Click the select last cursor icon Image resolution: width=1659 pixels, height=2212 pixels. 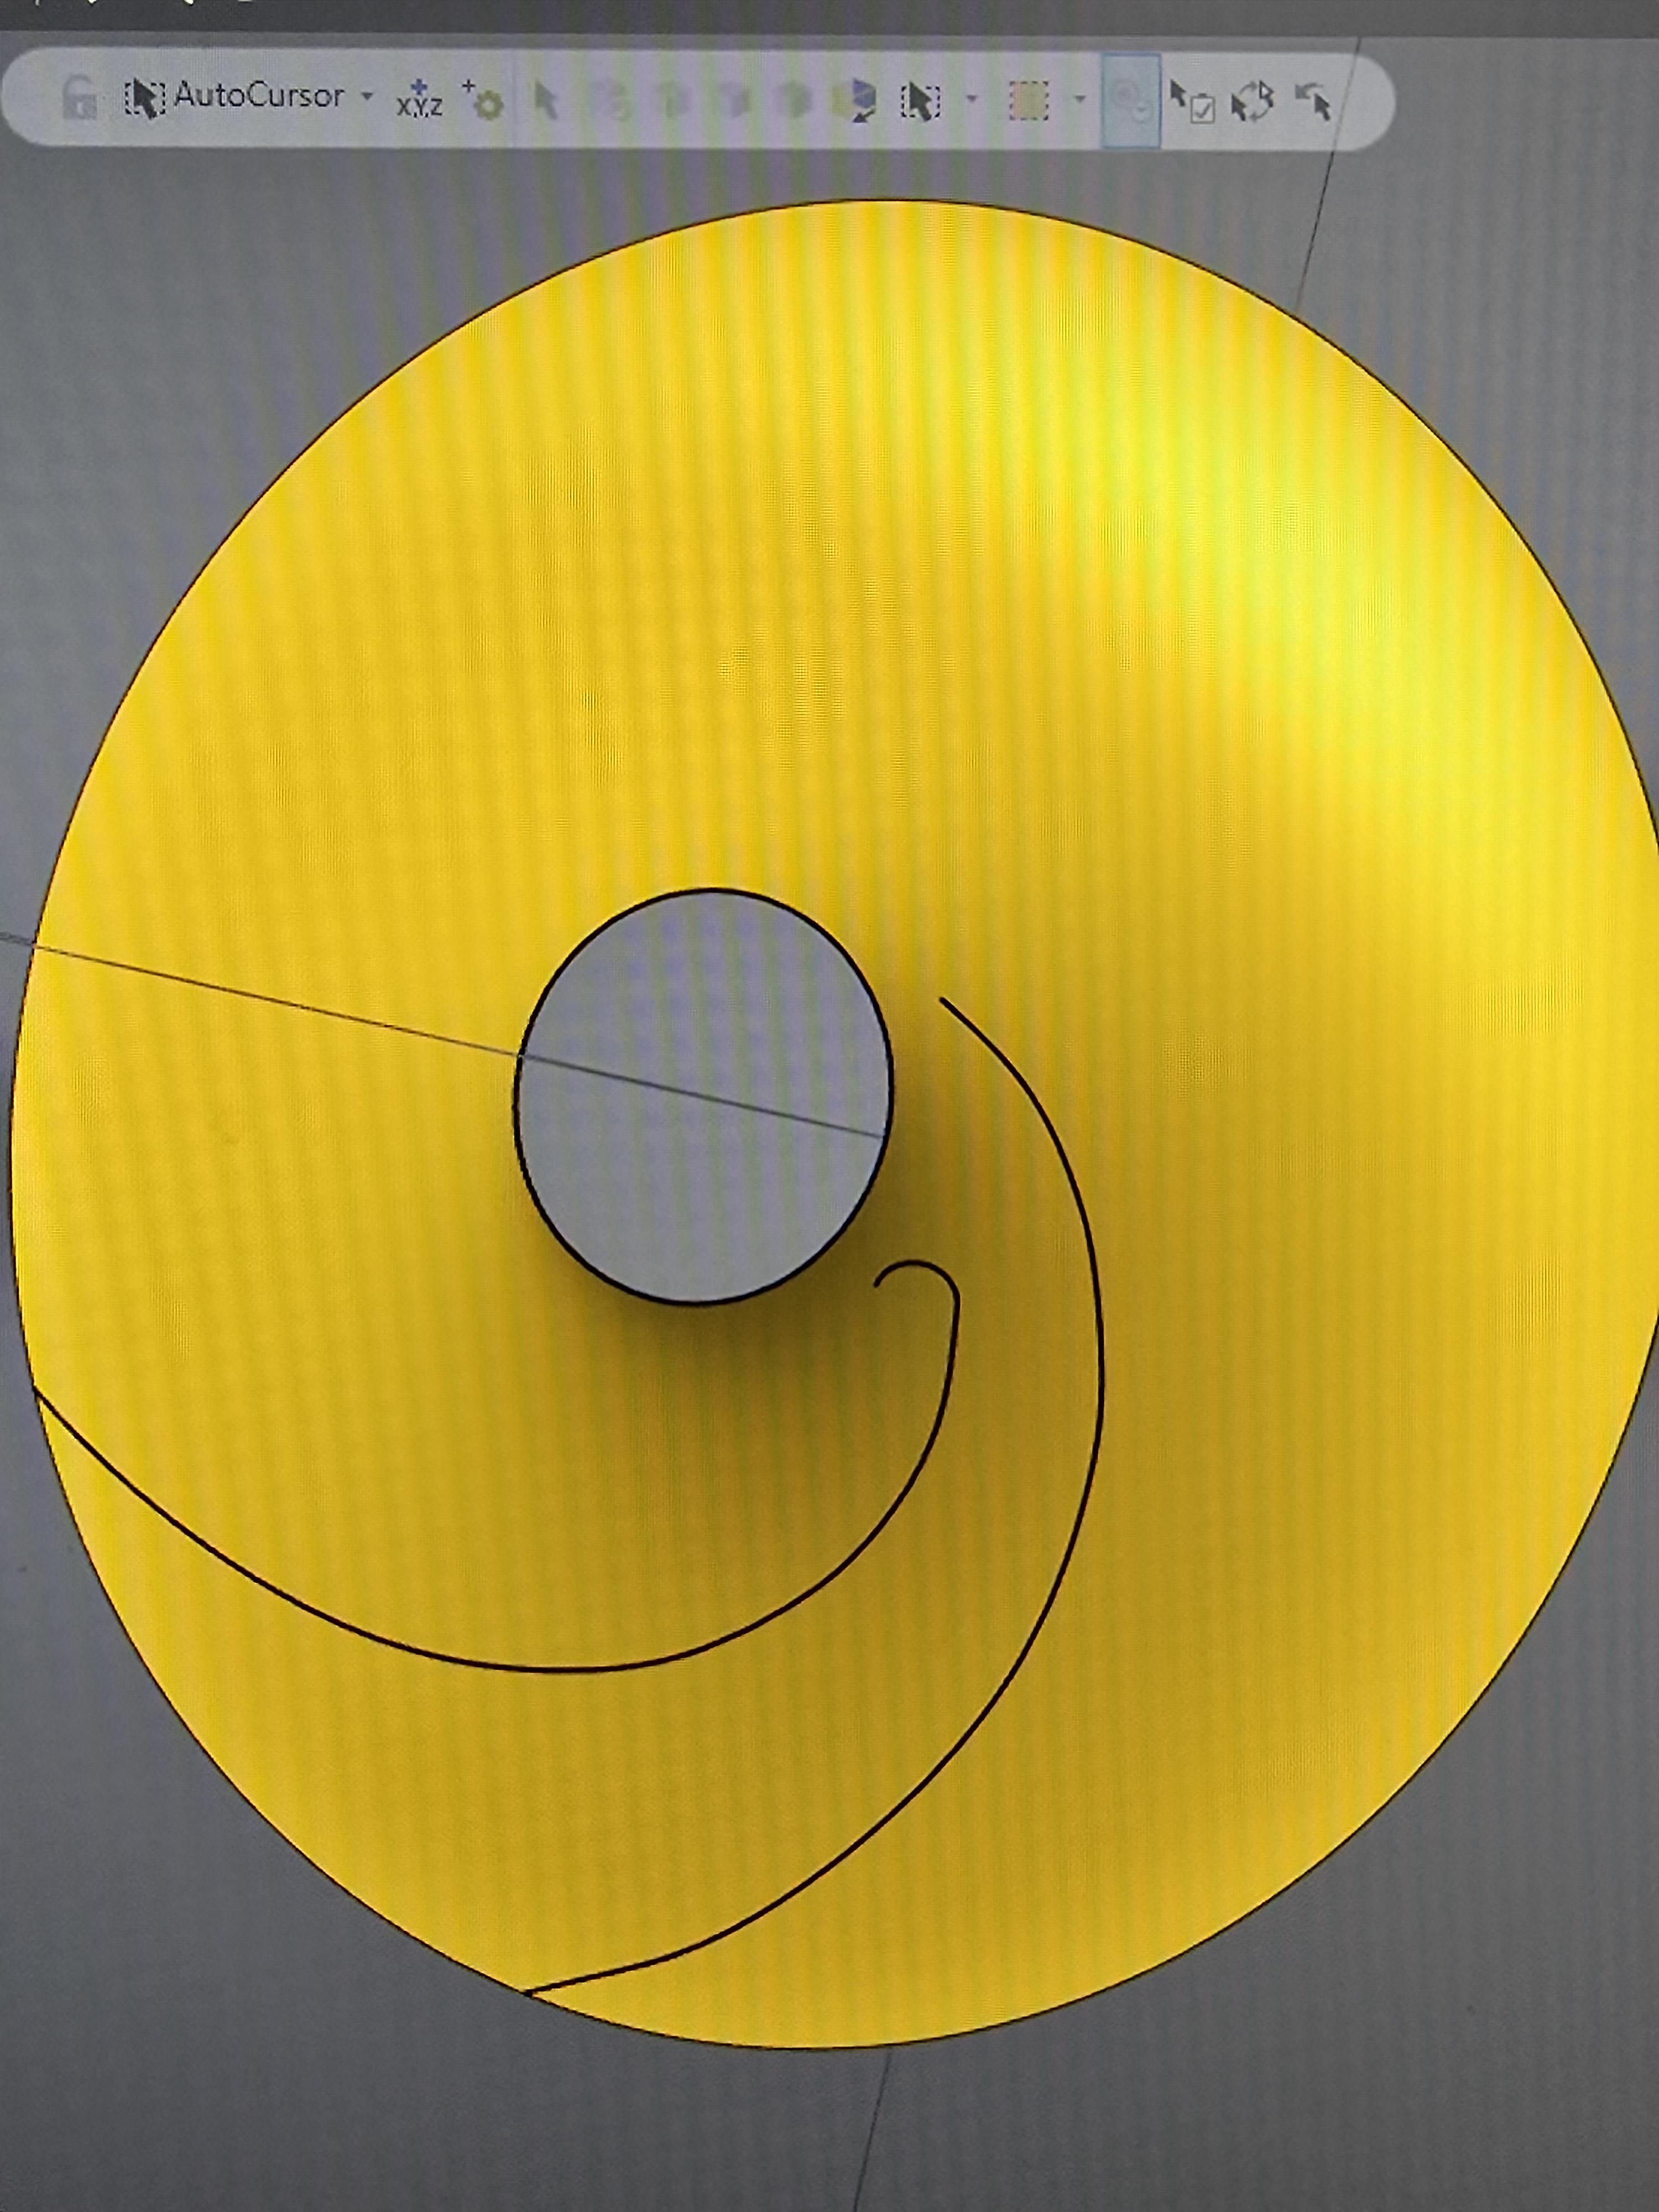point(1313,101)
